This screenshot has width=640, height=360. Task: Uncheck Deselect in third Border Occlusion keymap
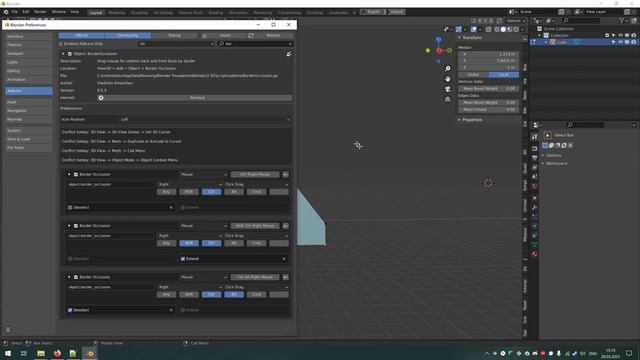[x=70, y=310]
